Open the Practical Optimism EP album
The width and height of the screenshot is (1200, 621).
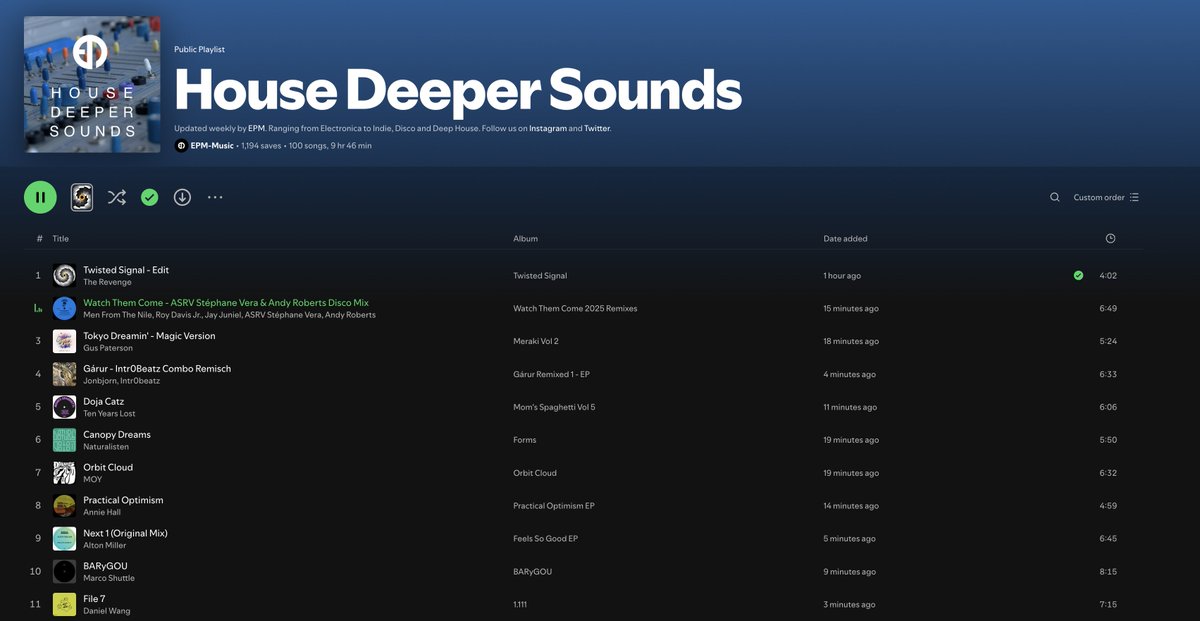554,507
